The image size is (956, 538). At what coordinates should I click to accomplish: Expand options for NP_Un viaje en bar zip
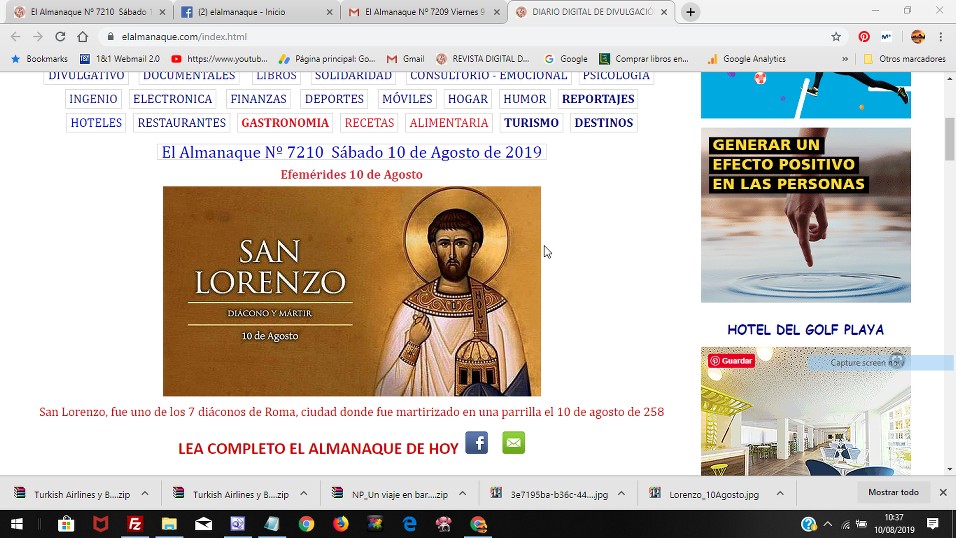pos(462,493)
